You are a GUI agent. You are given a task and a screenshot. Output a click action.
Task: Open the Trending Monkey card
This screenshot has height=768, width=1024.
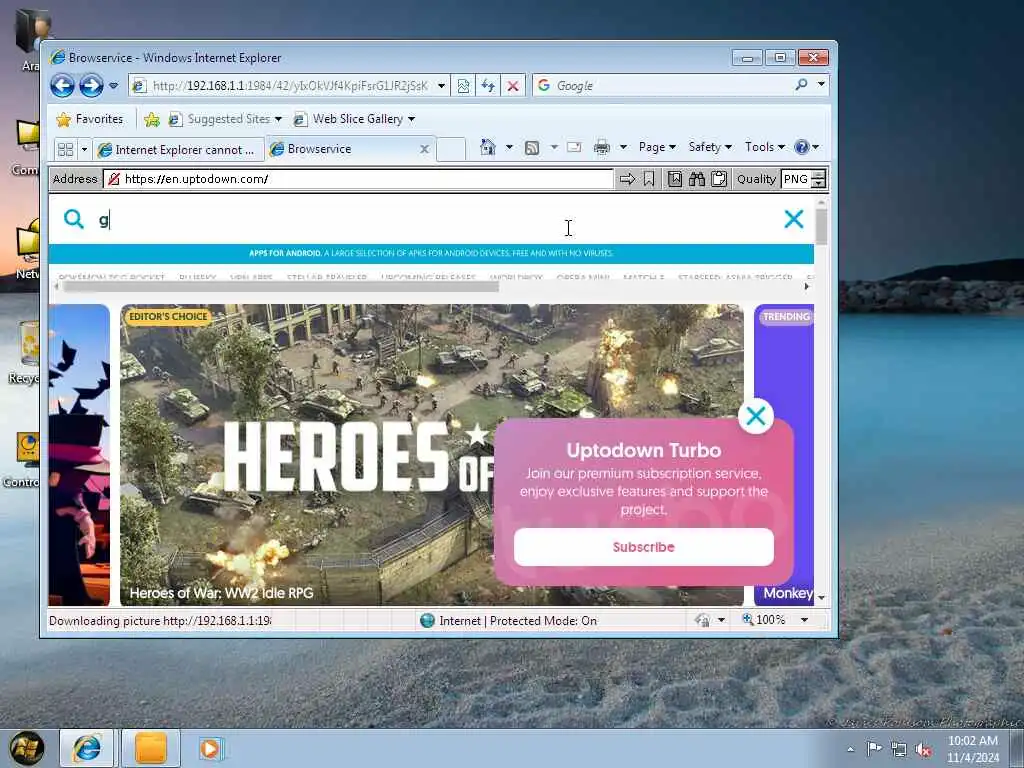784,455
